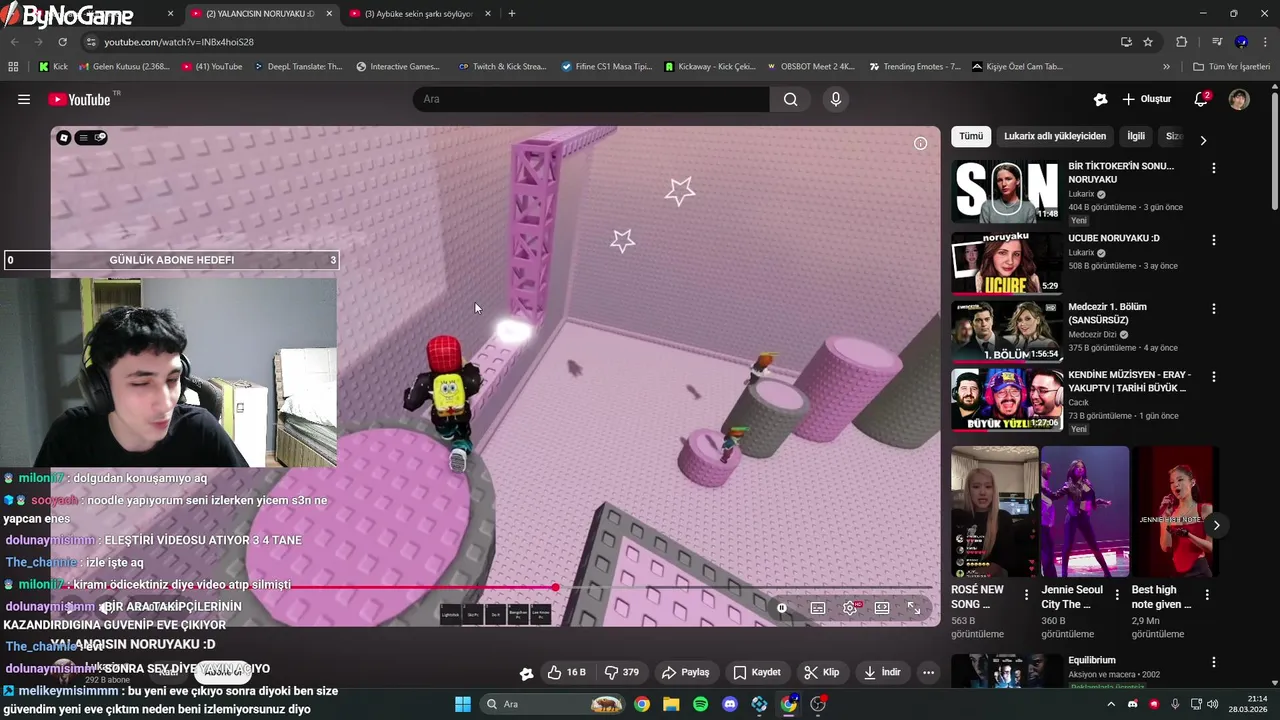Launch Spotify from taskbar
This screenshot has width=1280, height=720.
[x=700, y=704]
